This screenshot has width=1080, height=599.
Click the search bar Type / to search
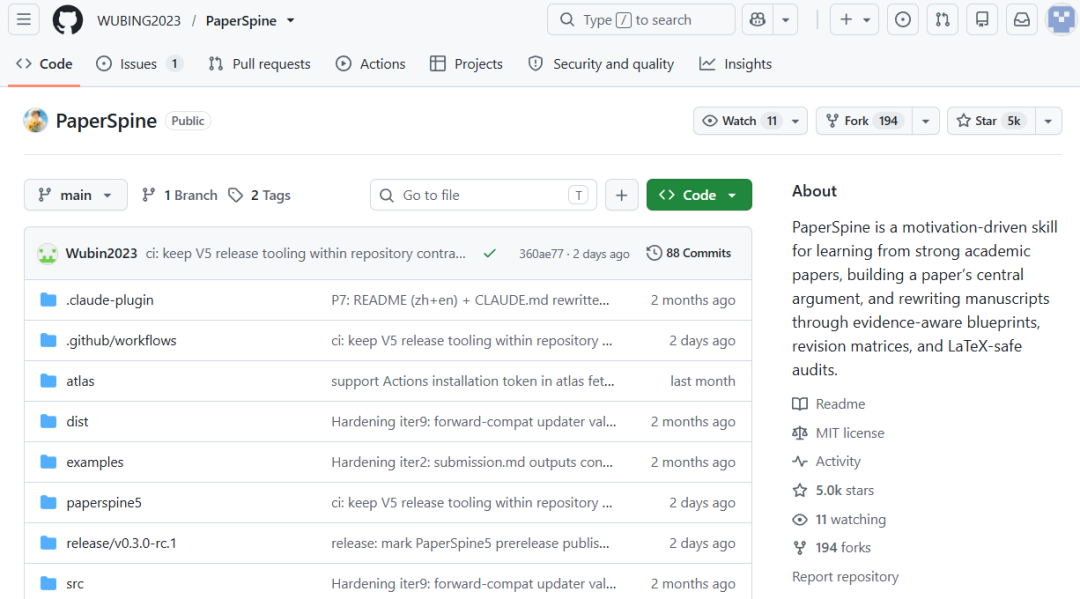(x=641, y=20)
